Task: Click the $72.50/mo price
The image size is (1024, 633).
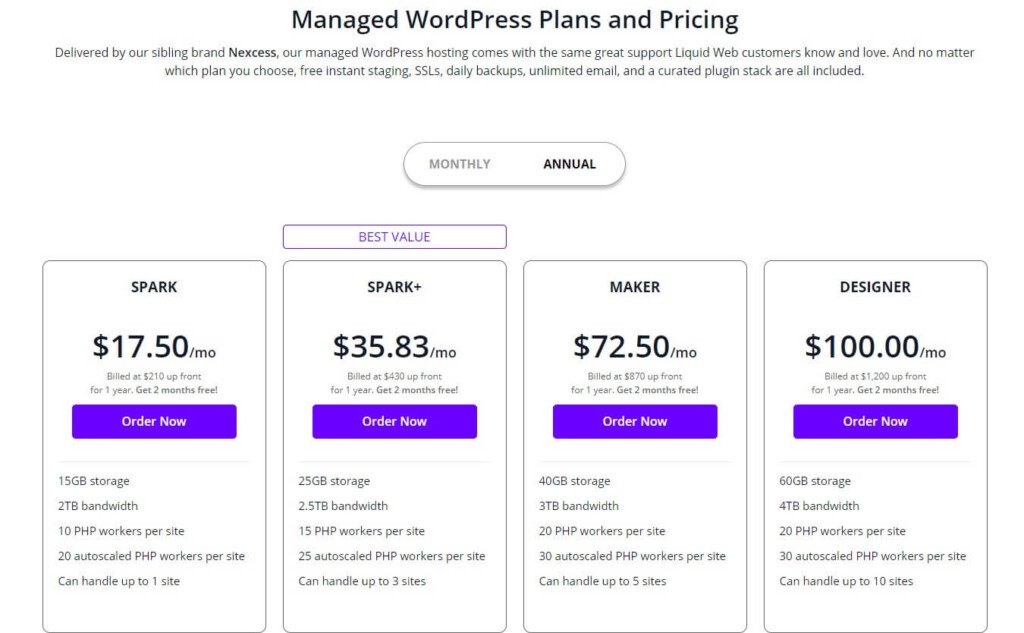Action: (x=635, y=347)
